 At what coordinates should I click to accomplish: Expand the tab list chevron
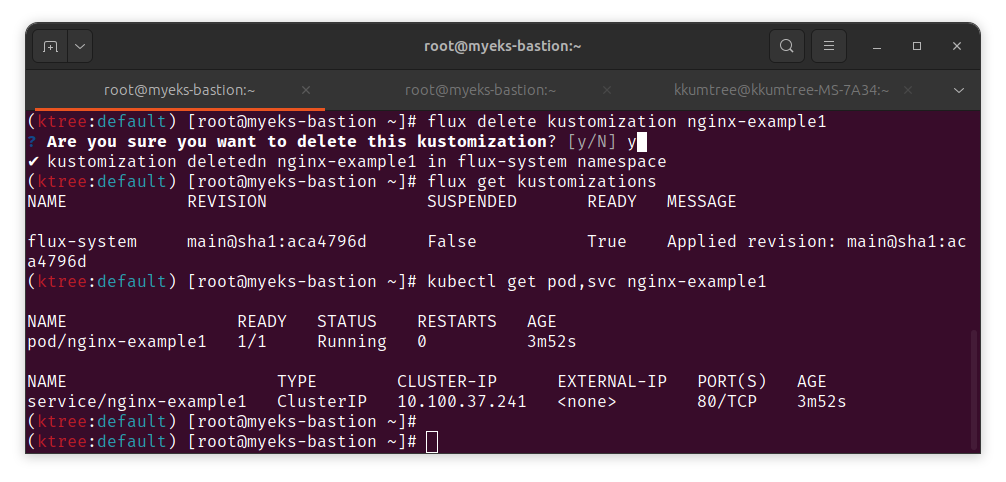pos(959,90)
